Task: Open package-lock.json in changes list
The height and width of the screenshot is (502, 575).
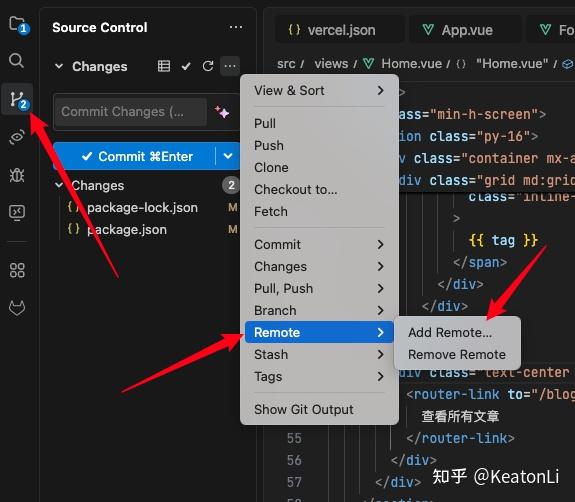Action: (x=142, y=208)
